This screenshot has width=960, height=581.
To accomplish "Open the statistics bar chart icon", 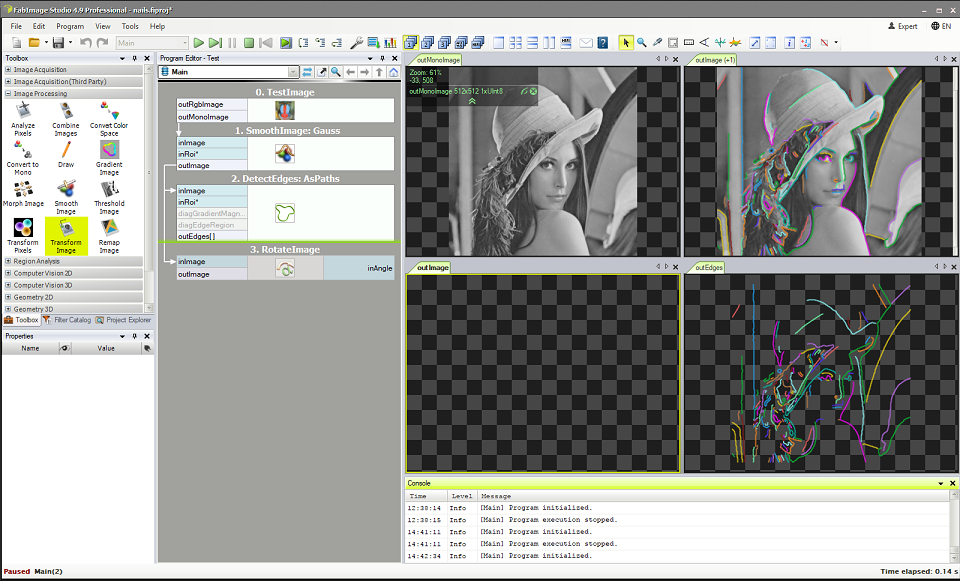I will click(390, 43).
